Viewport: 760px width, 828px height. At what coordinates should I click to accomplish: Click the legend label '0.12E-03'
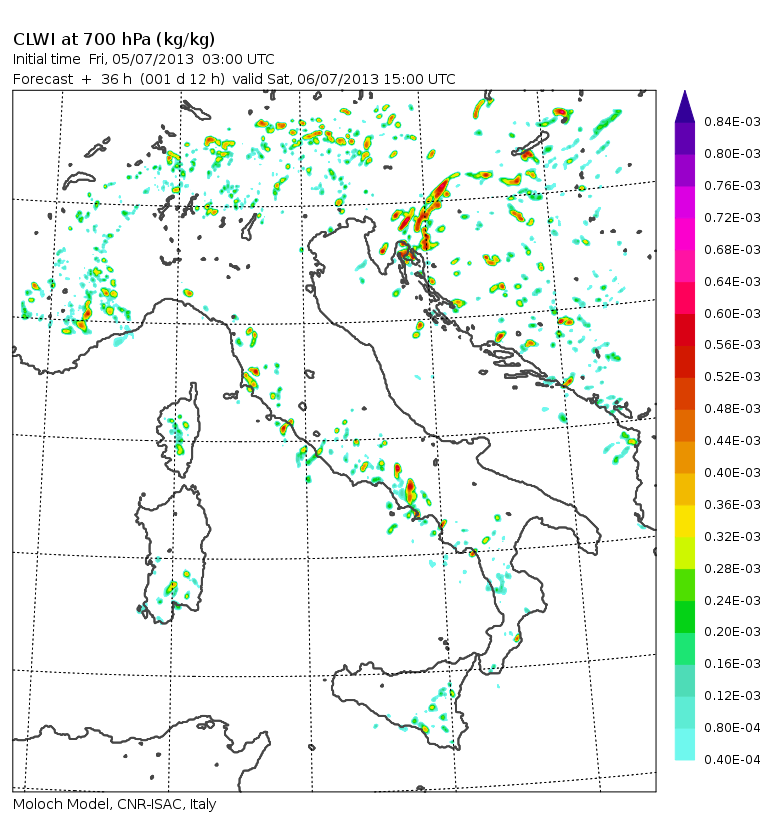click(x=732, y=695)
